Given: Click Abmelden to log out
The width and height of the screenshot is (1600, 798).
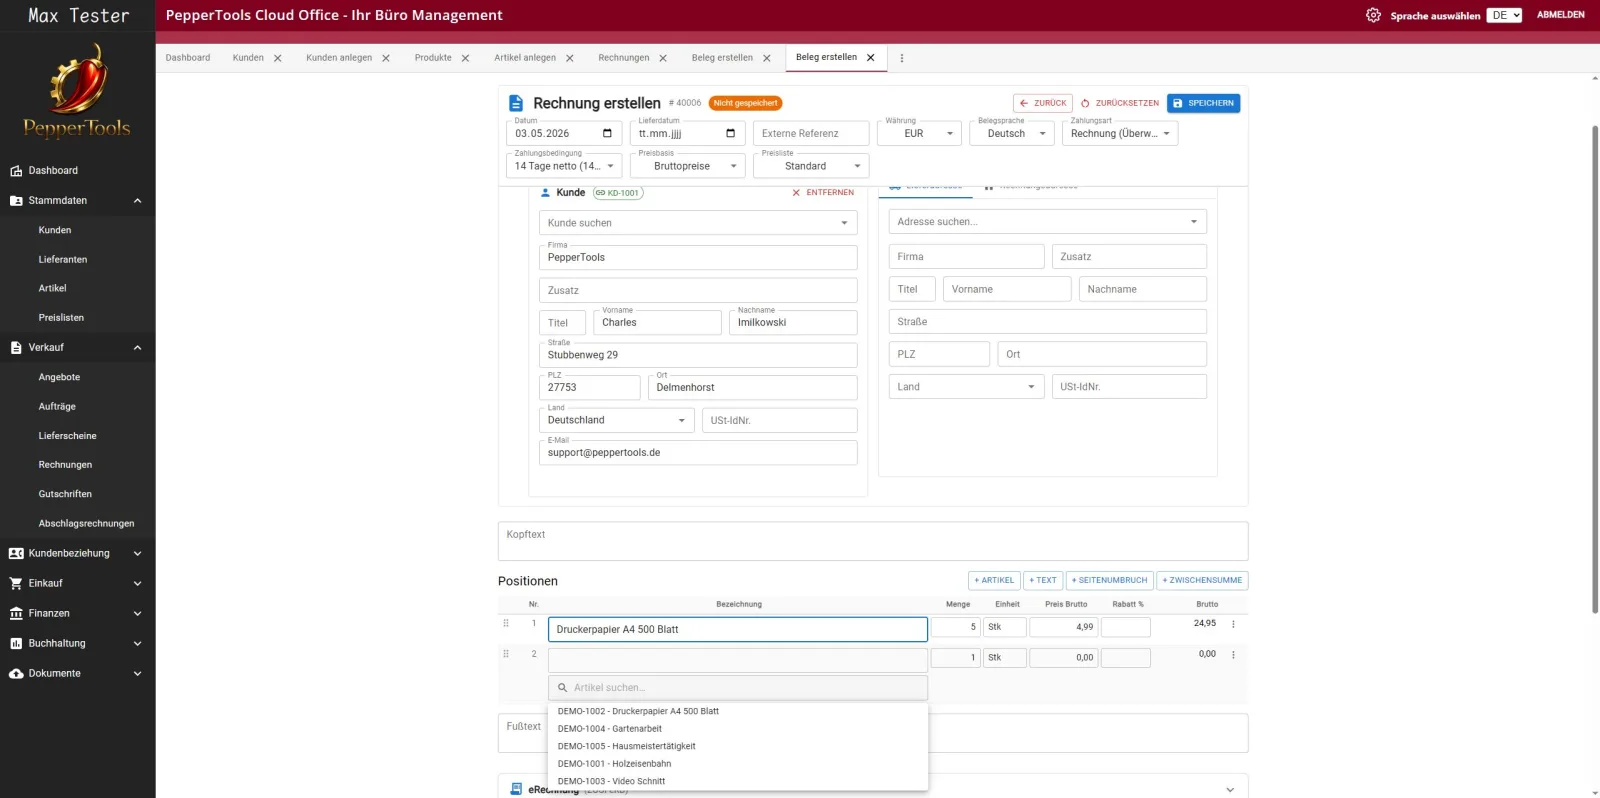Looking at the screenshot, I should coord(1560,15).
